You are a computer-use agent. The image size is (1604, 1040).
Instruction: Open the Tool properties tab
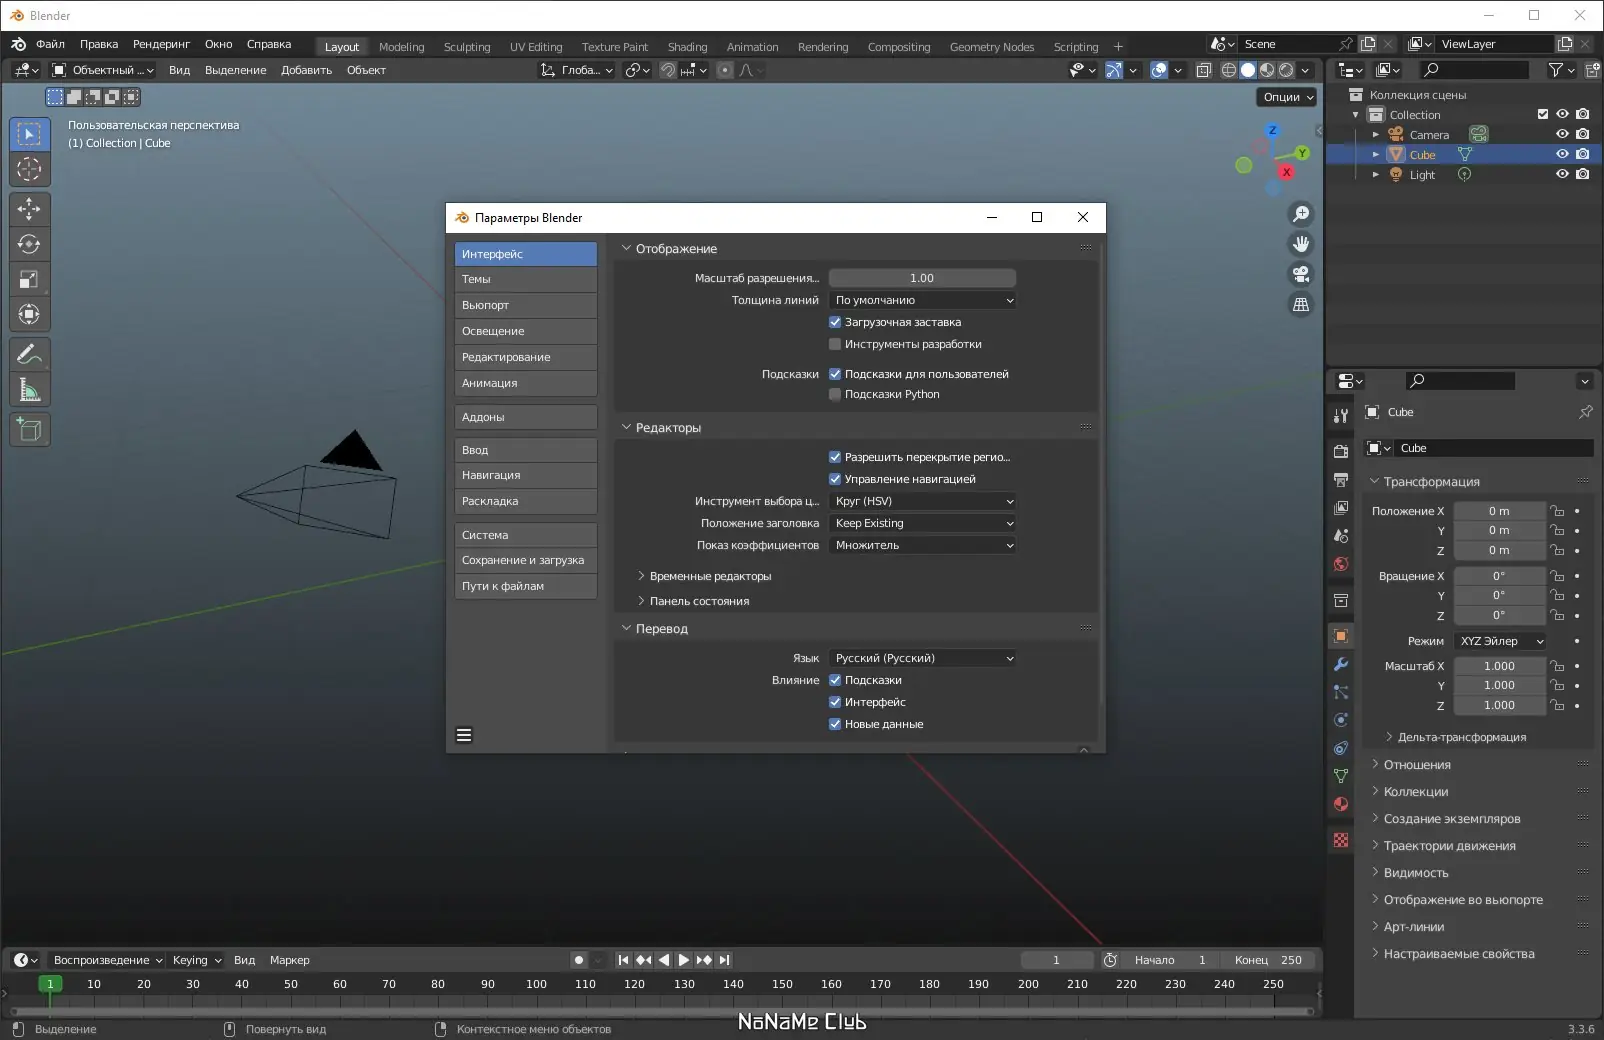(1341, 415)
